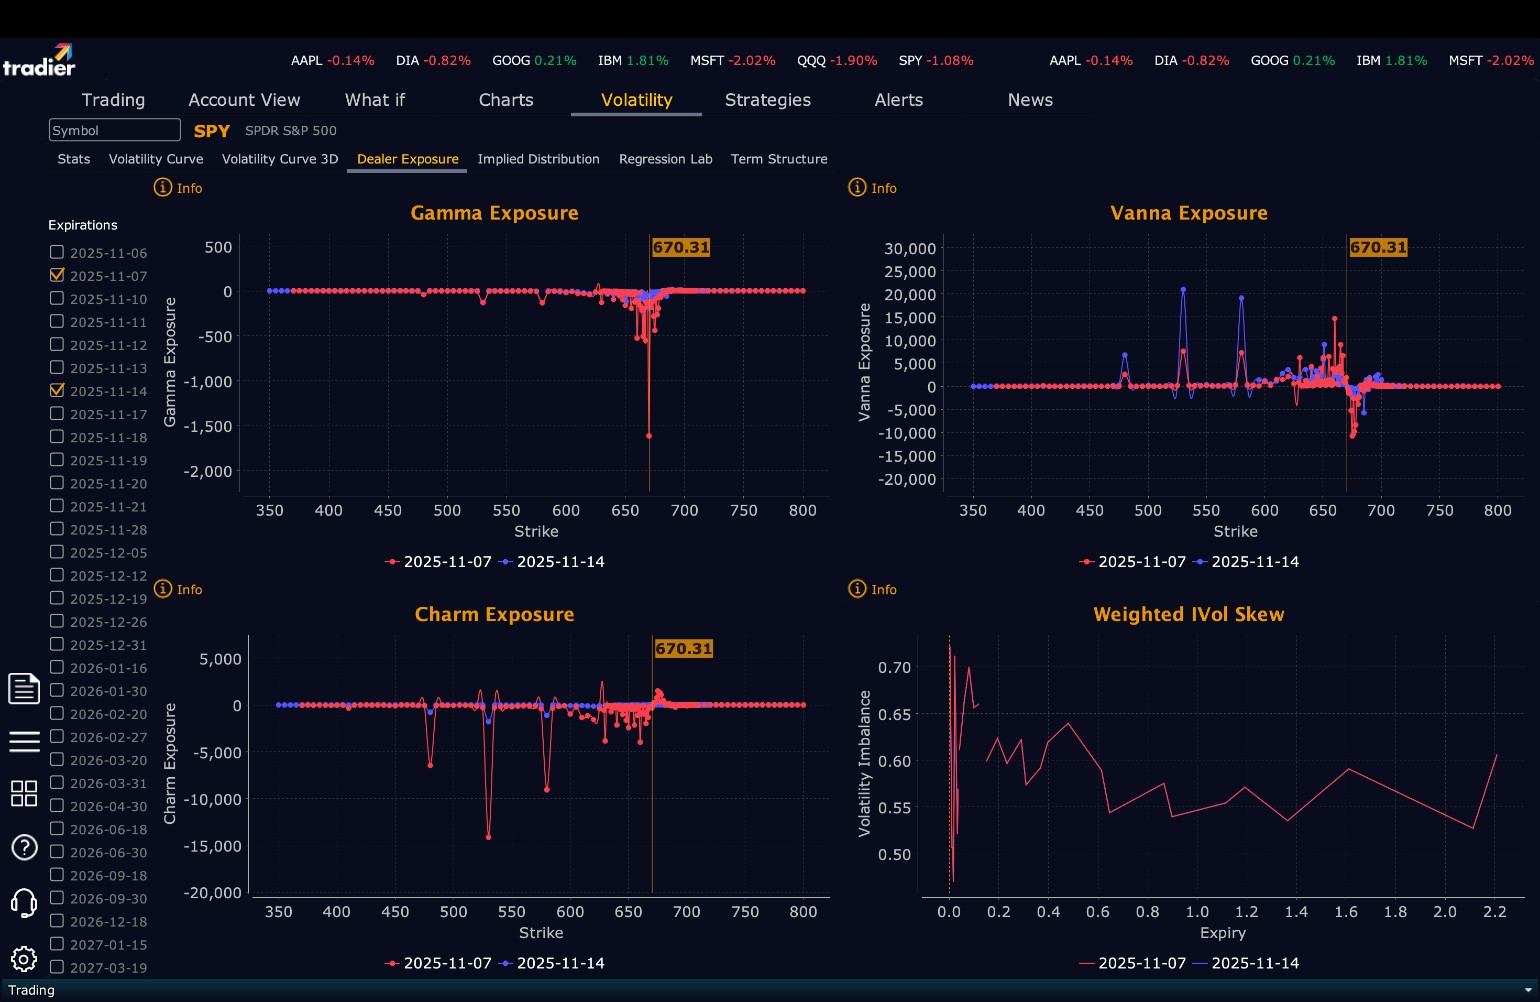Image resolution: width=1540 pixels, height=1002 pixels.
Task: Click the Tradier logo
Action: click(x=39, y=60)
